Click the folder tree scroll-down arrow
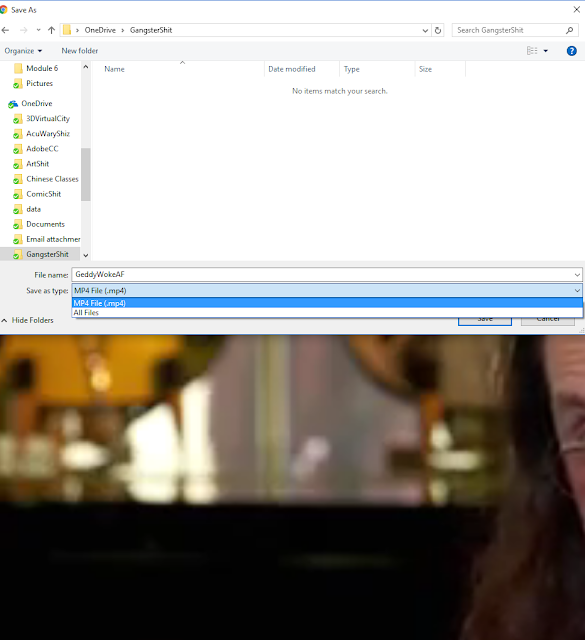The height and width of the screenshot is (640, 585). (86, 256)
